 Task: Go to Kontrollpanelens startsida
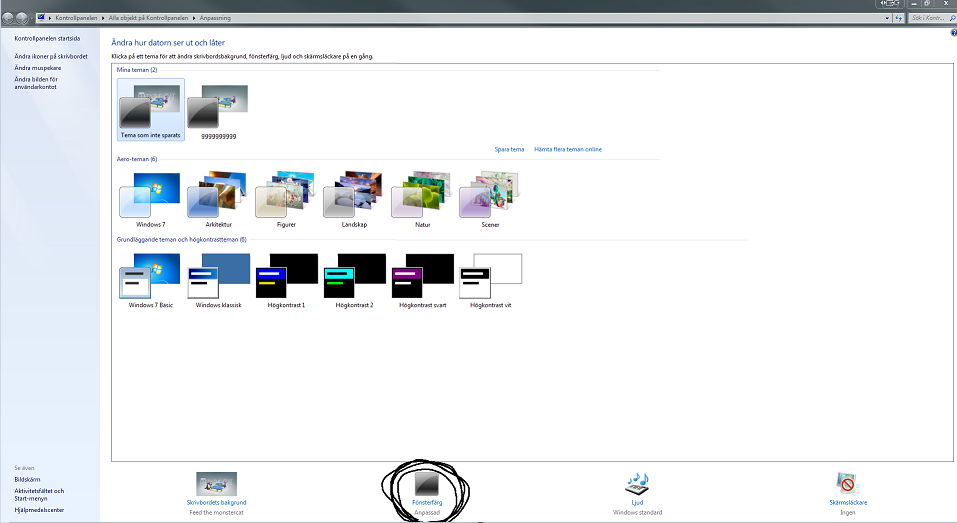[47, 38]
